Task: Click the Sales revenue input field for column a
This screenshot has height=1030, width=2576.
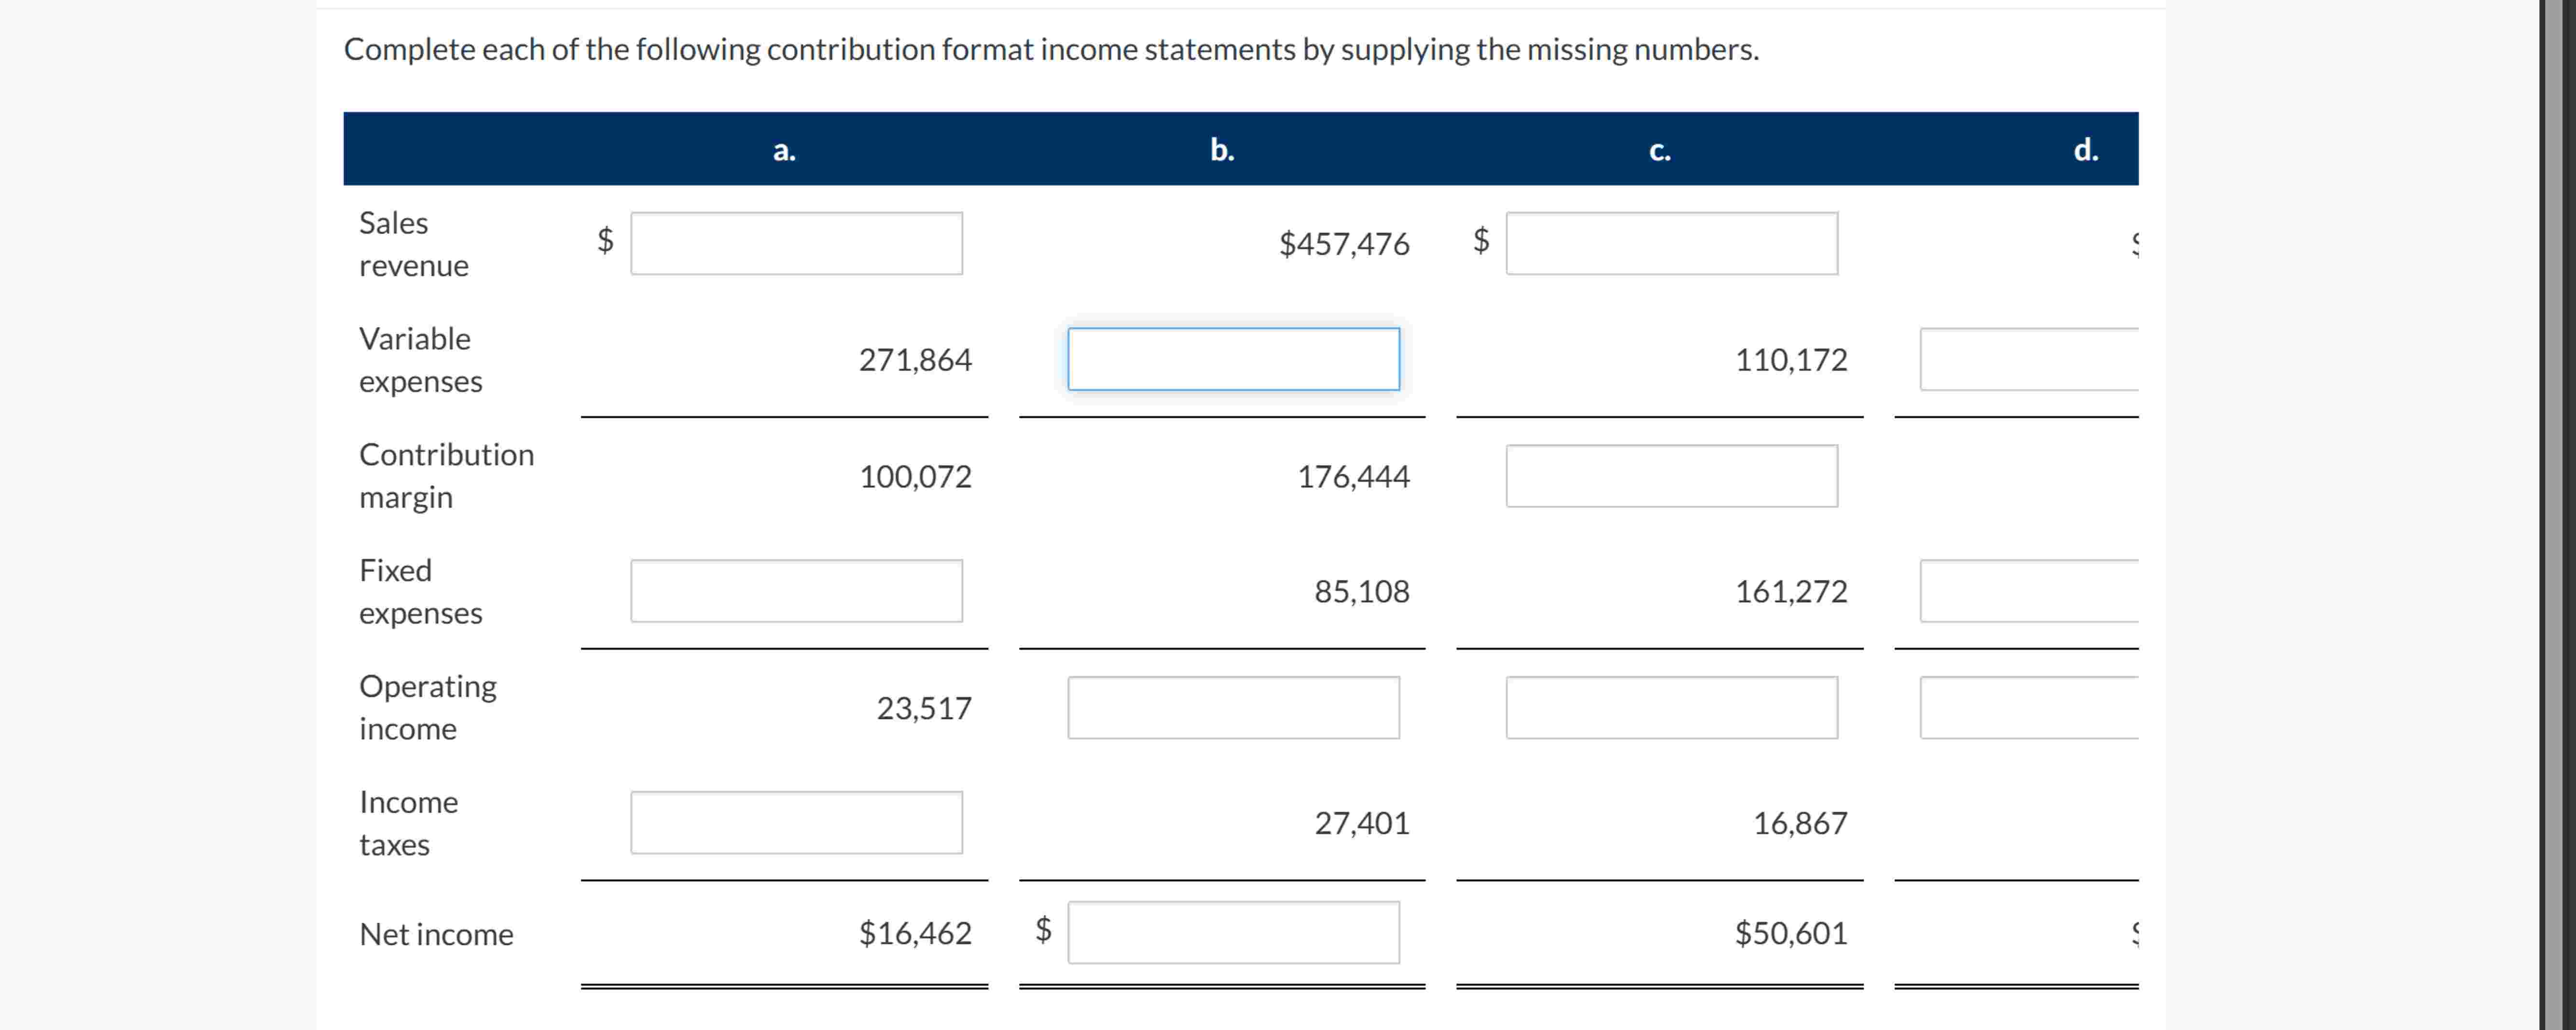Action: [797, 243]
